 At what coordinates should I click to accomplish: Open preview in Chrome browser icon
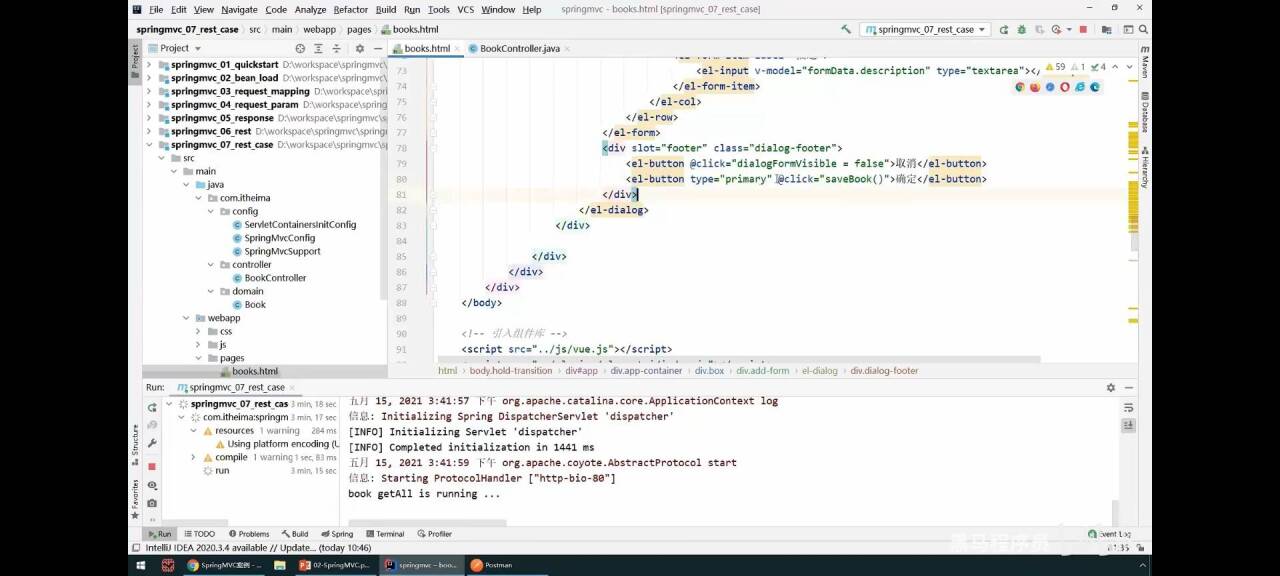point(1020,87)
